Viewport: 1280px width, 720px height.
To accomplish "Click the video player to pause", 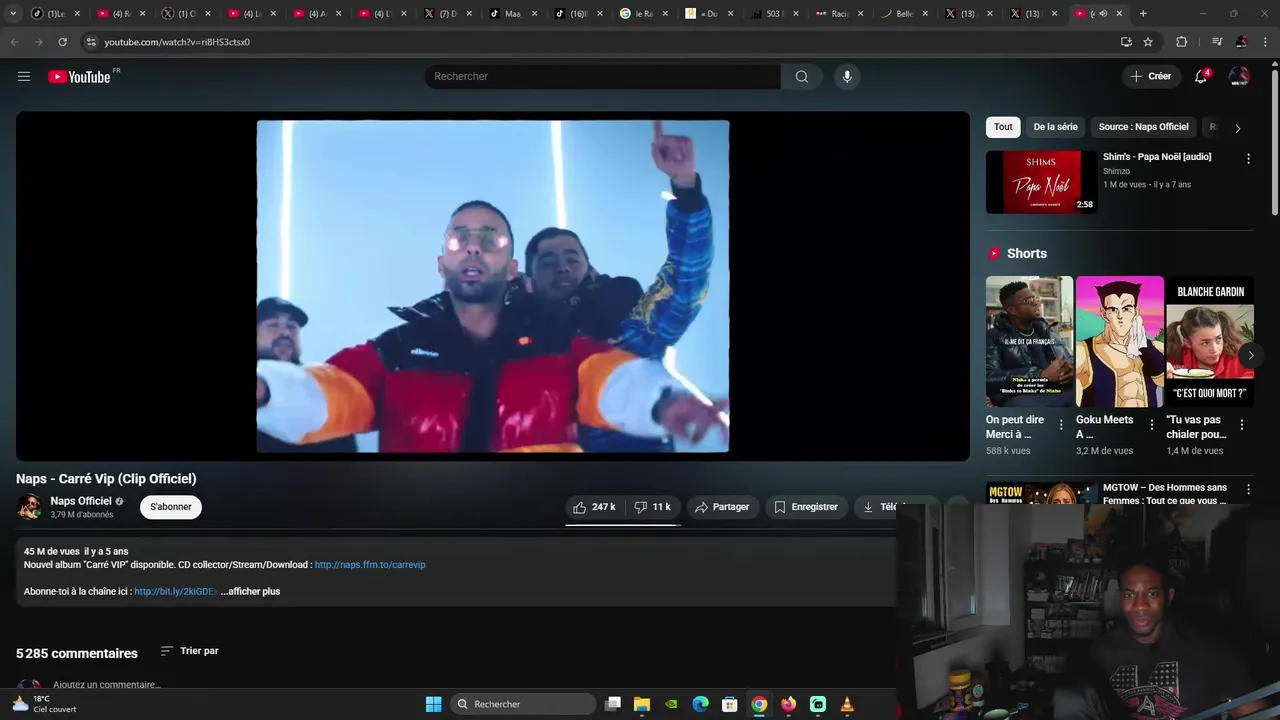I will click(x=493, y=286).
